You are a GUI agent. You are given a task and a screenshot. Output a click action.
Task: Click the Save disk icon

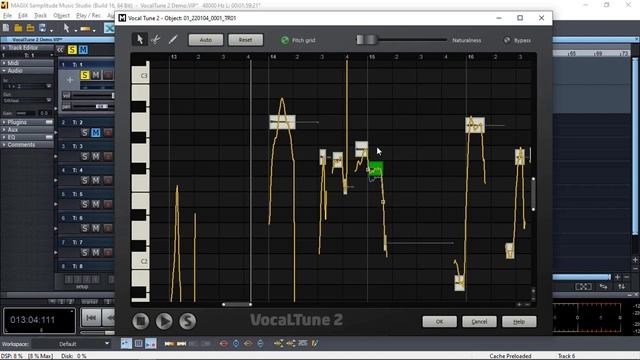click(x=42, y=28)
